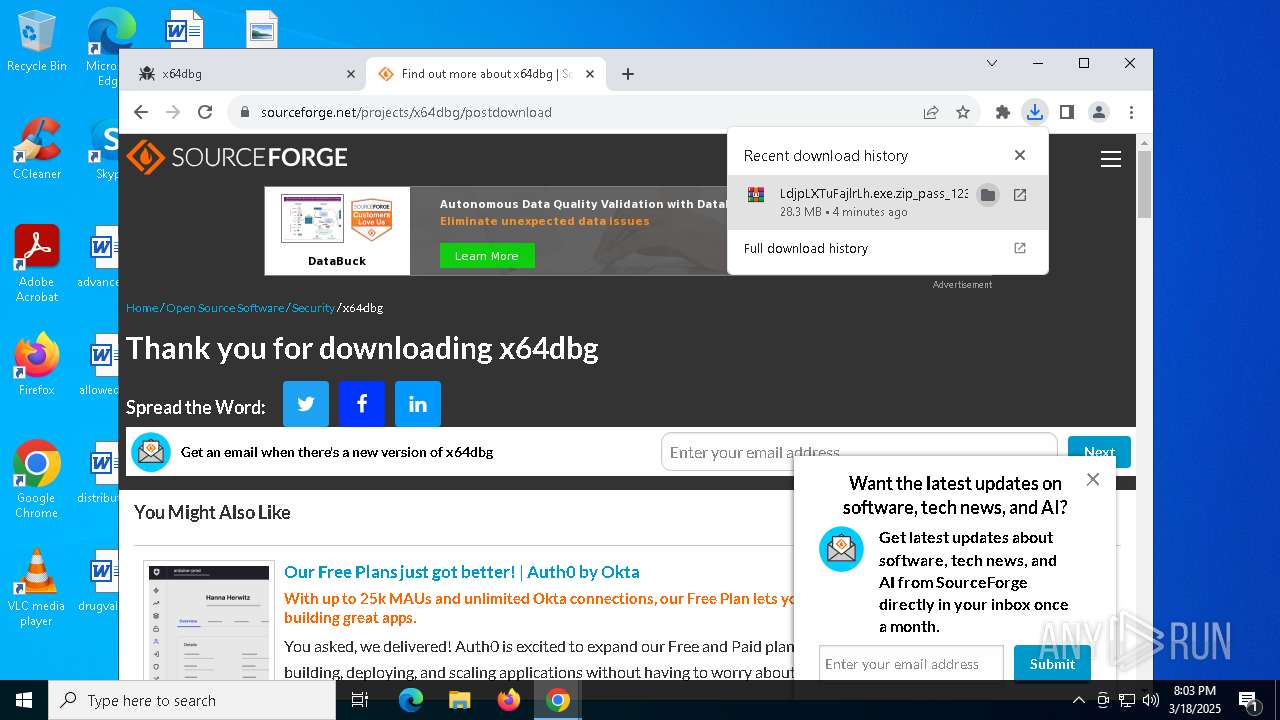
Task: Launch Firefox from taskbar
Action: 509,700
